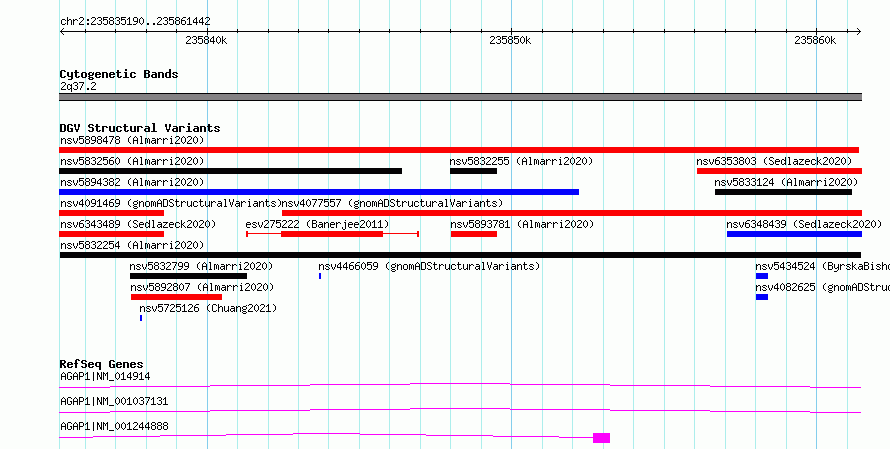Screen dimensions: 890x449
Task: Click the magenta AGAP1 exon block
Action: [x=602, y=438]
